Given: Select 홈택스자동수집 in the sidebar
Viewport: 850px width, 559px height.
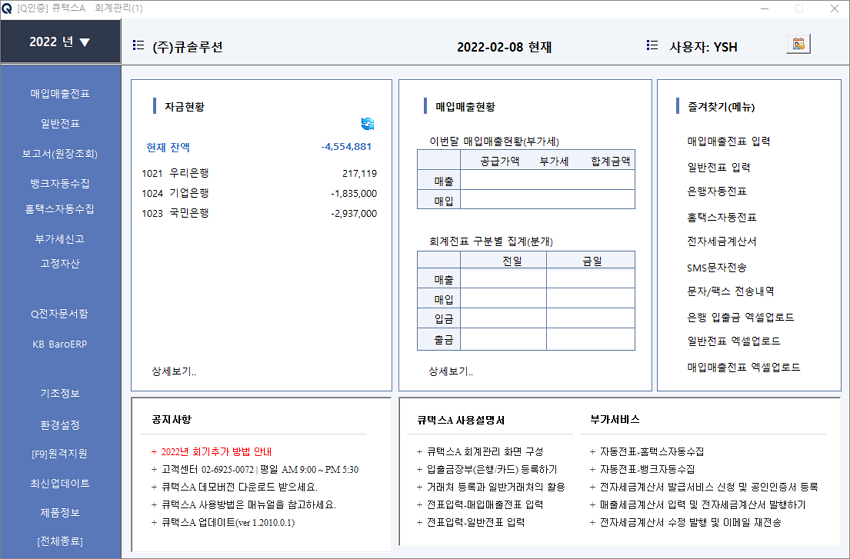Looking at the screenshot, I should 60,209.
